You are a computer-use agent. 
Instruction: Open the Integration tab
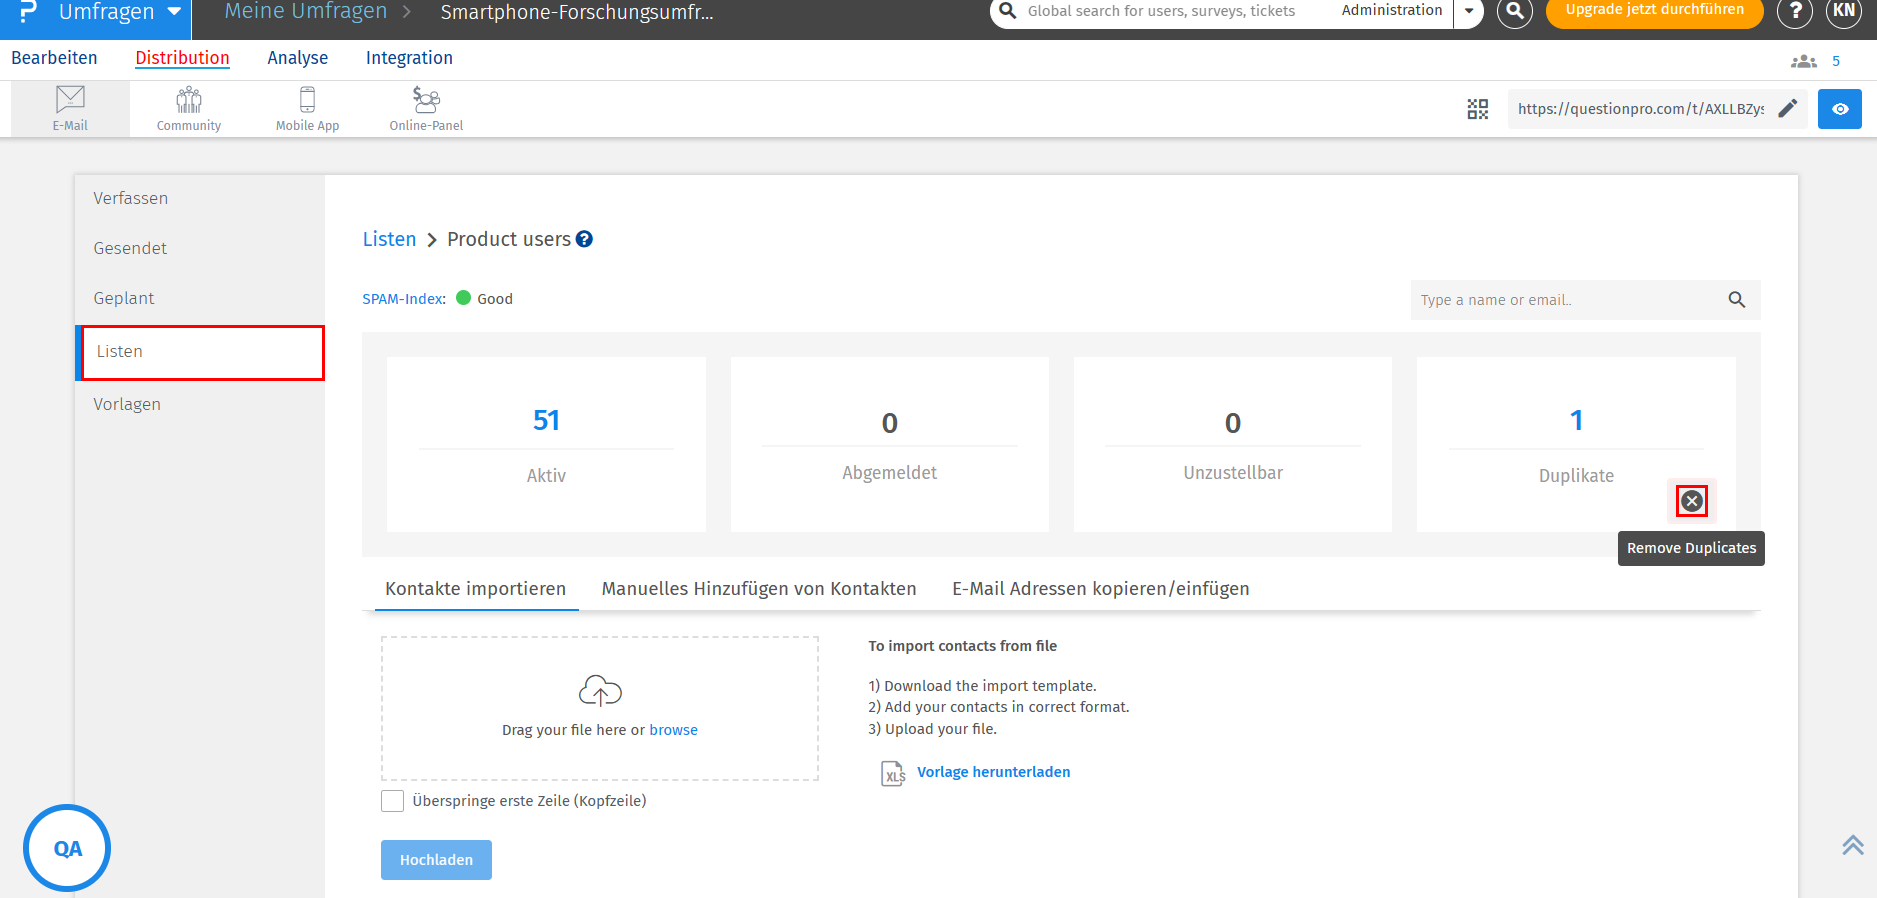409,58
